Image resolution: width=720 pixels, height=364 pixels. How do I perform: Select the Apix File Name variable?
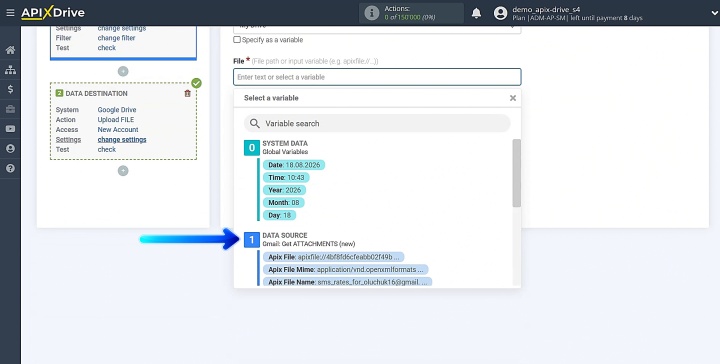coord(348,282)
